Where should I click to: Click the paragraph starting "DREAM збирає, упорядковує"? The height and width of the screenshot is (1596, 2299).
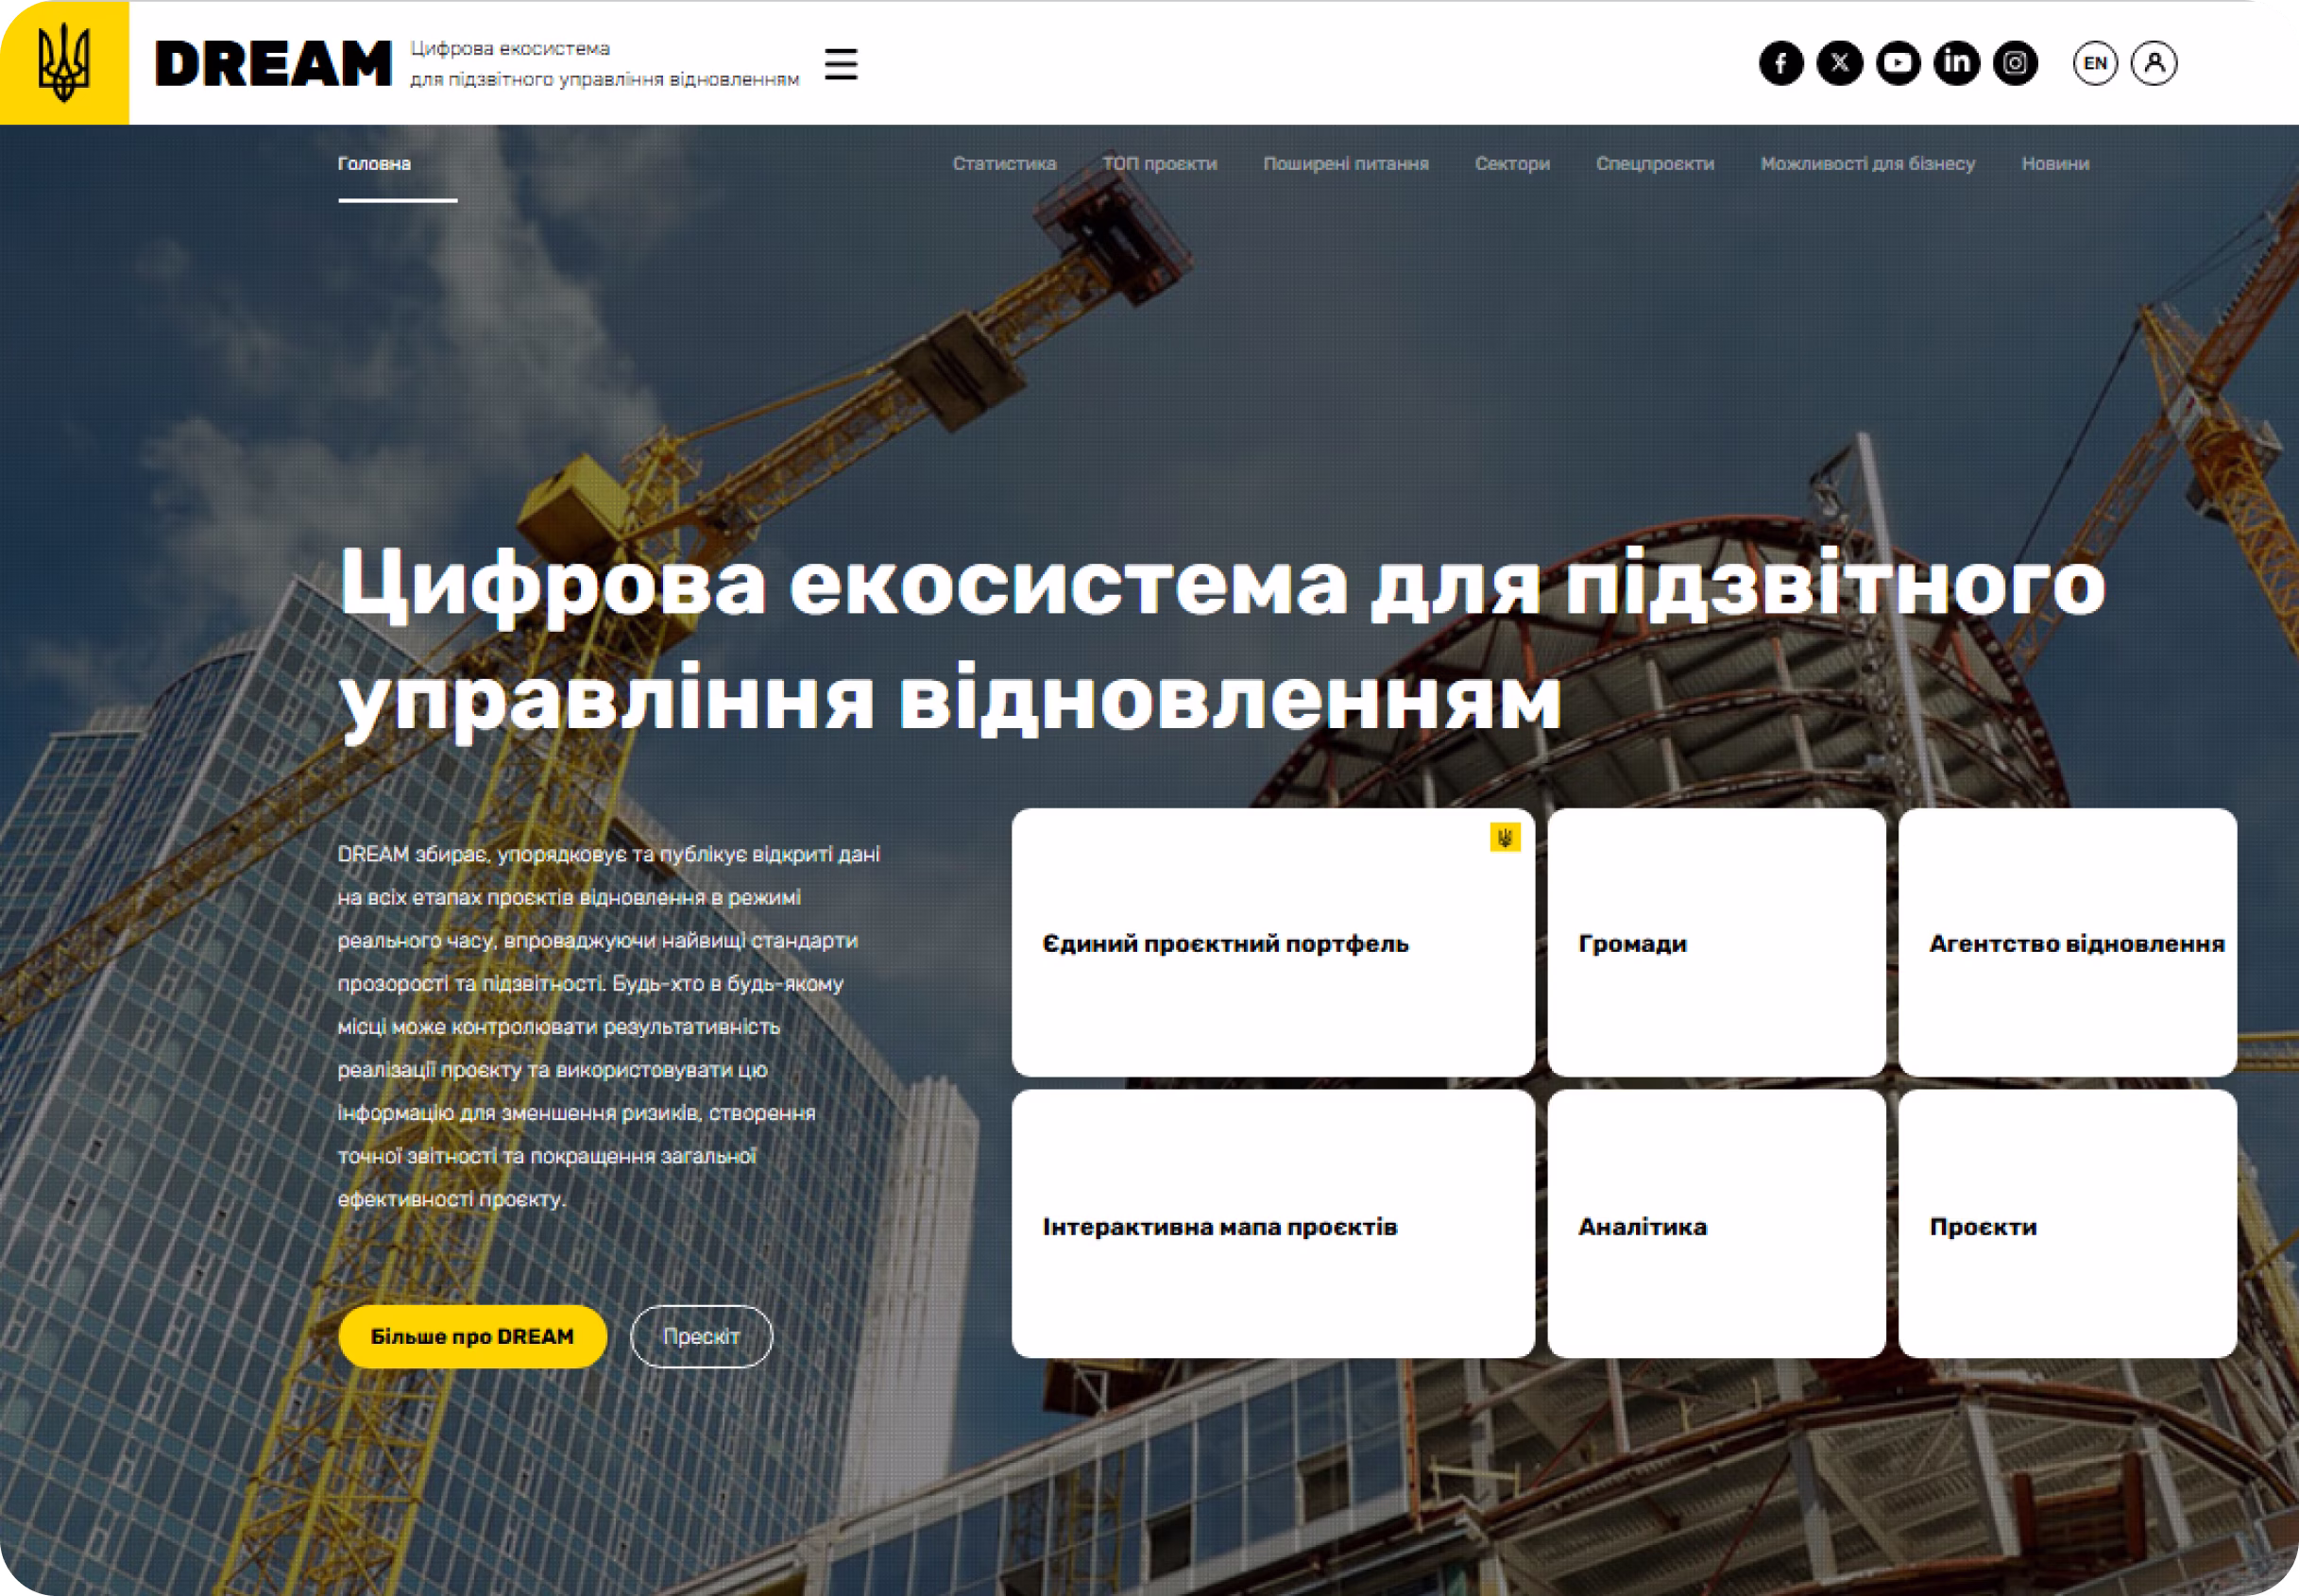[x=608, y=1026]
